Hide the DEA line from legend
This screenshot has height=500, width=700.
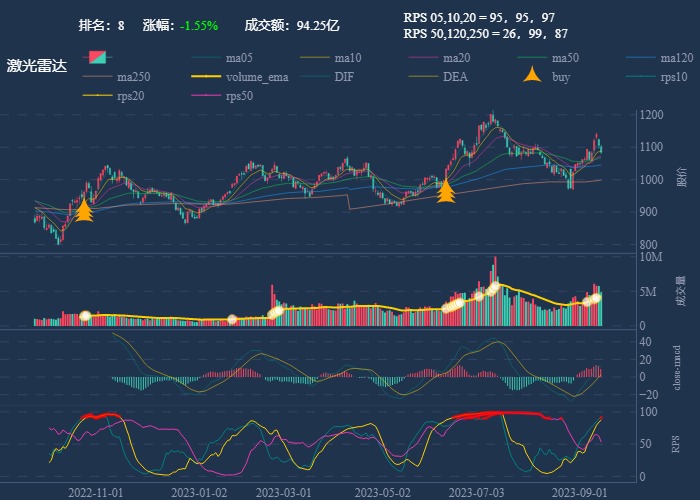pos(425,77)
